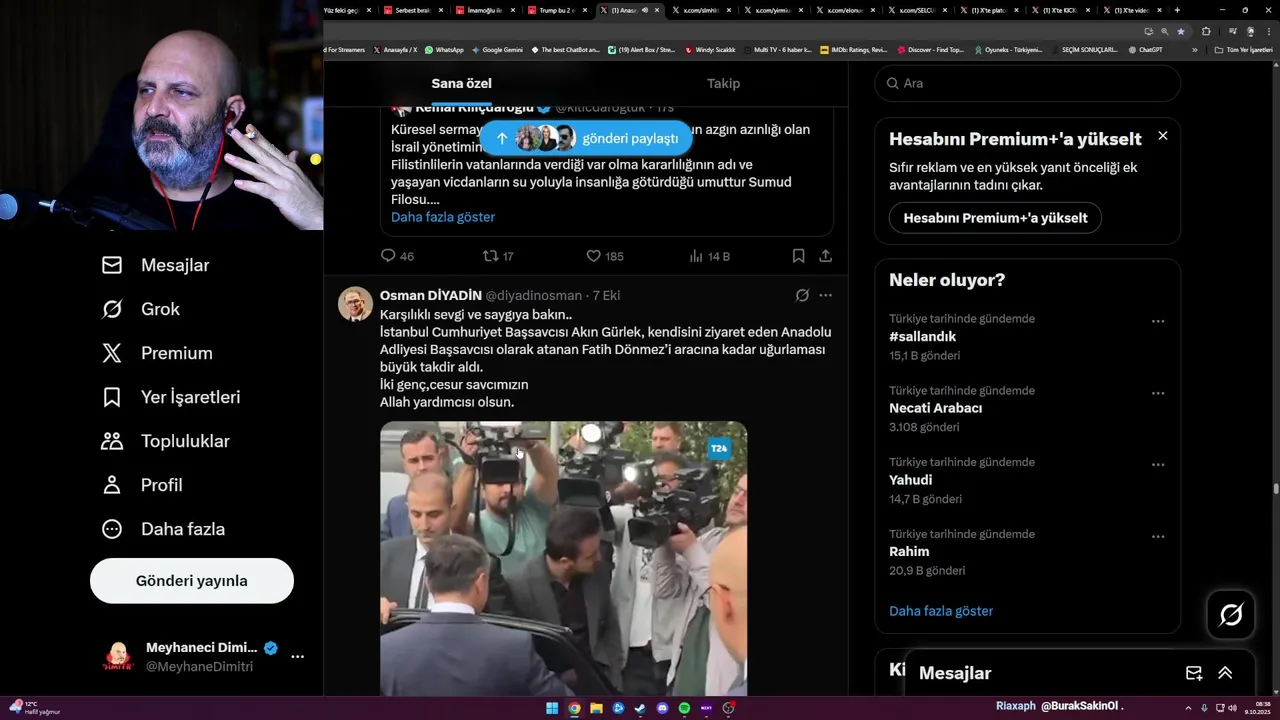Open Windows Start menu
Screen dimensions: 1280x720
[x=552, y=708]
